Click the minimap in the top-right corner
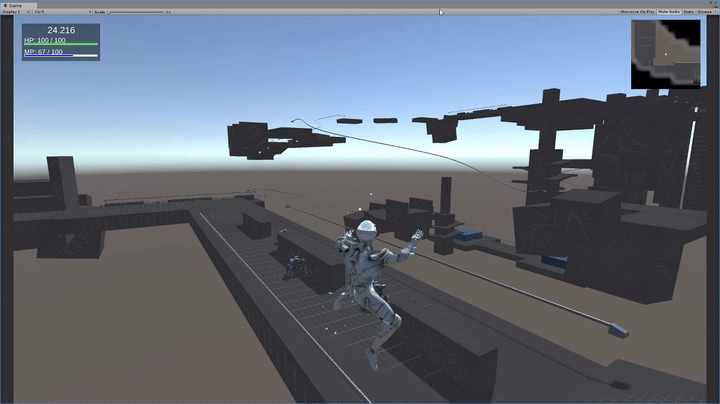Screen dimensions: 720x404 pos(666,54)
